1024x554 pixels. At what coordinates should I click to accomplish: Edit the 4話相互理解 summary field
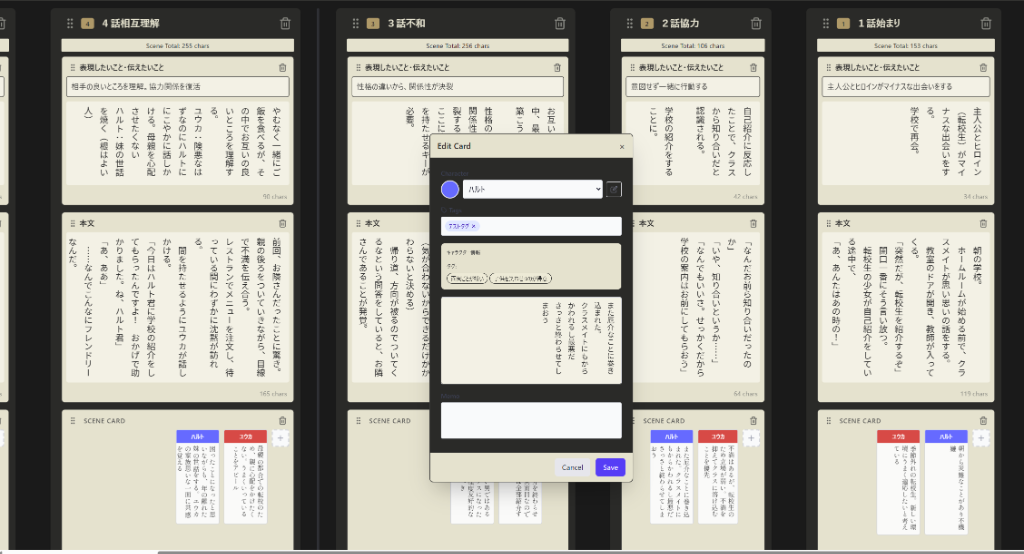[178, 86]
